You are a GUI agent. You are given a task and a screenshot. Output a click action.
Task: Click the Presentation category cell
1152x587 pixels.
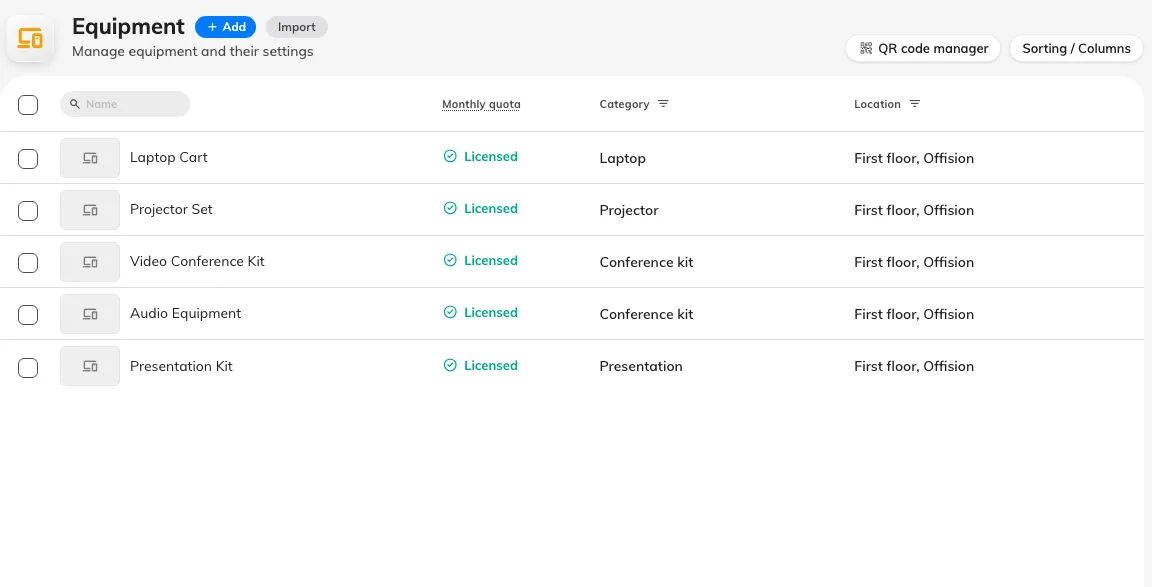(641, 367)
